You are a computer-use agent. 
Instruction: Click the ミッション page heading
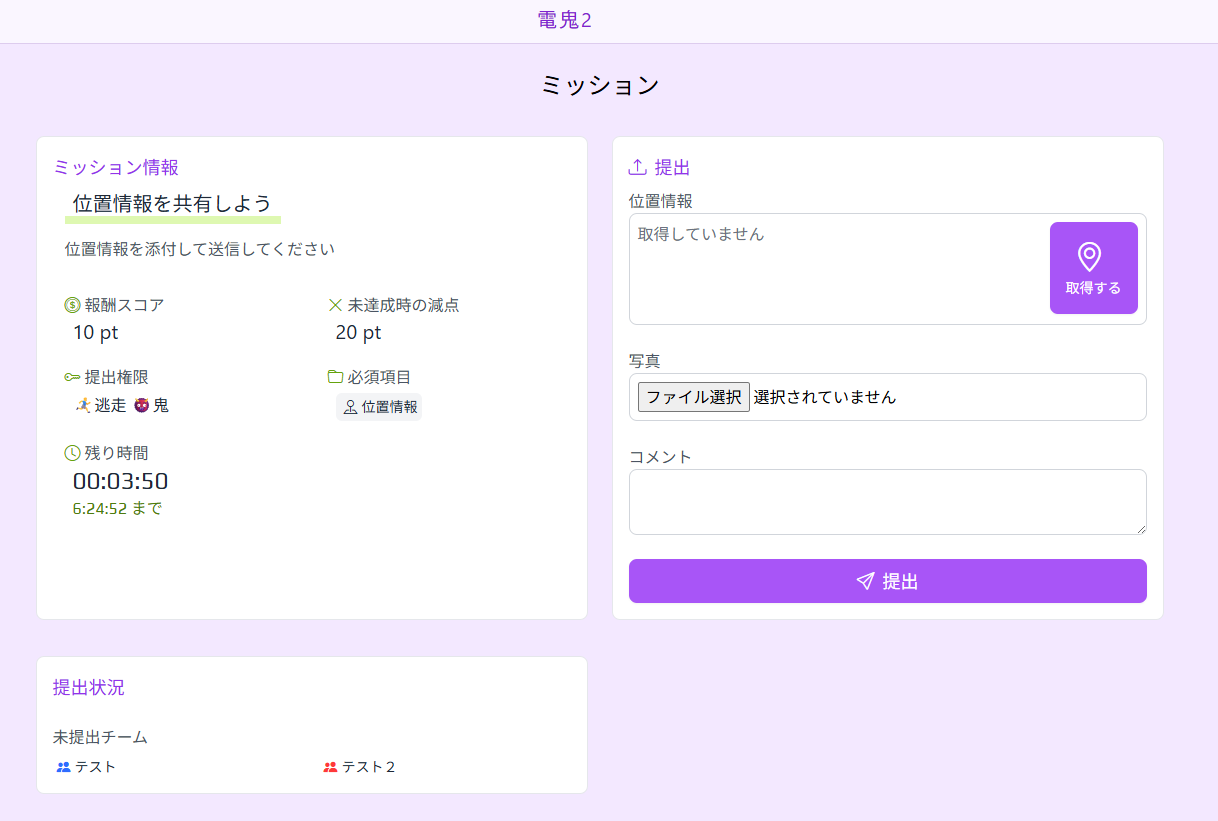click(600, 85)
